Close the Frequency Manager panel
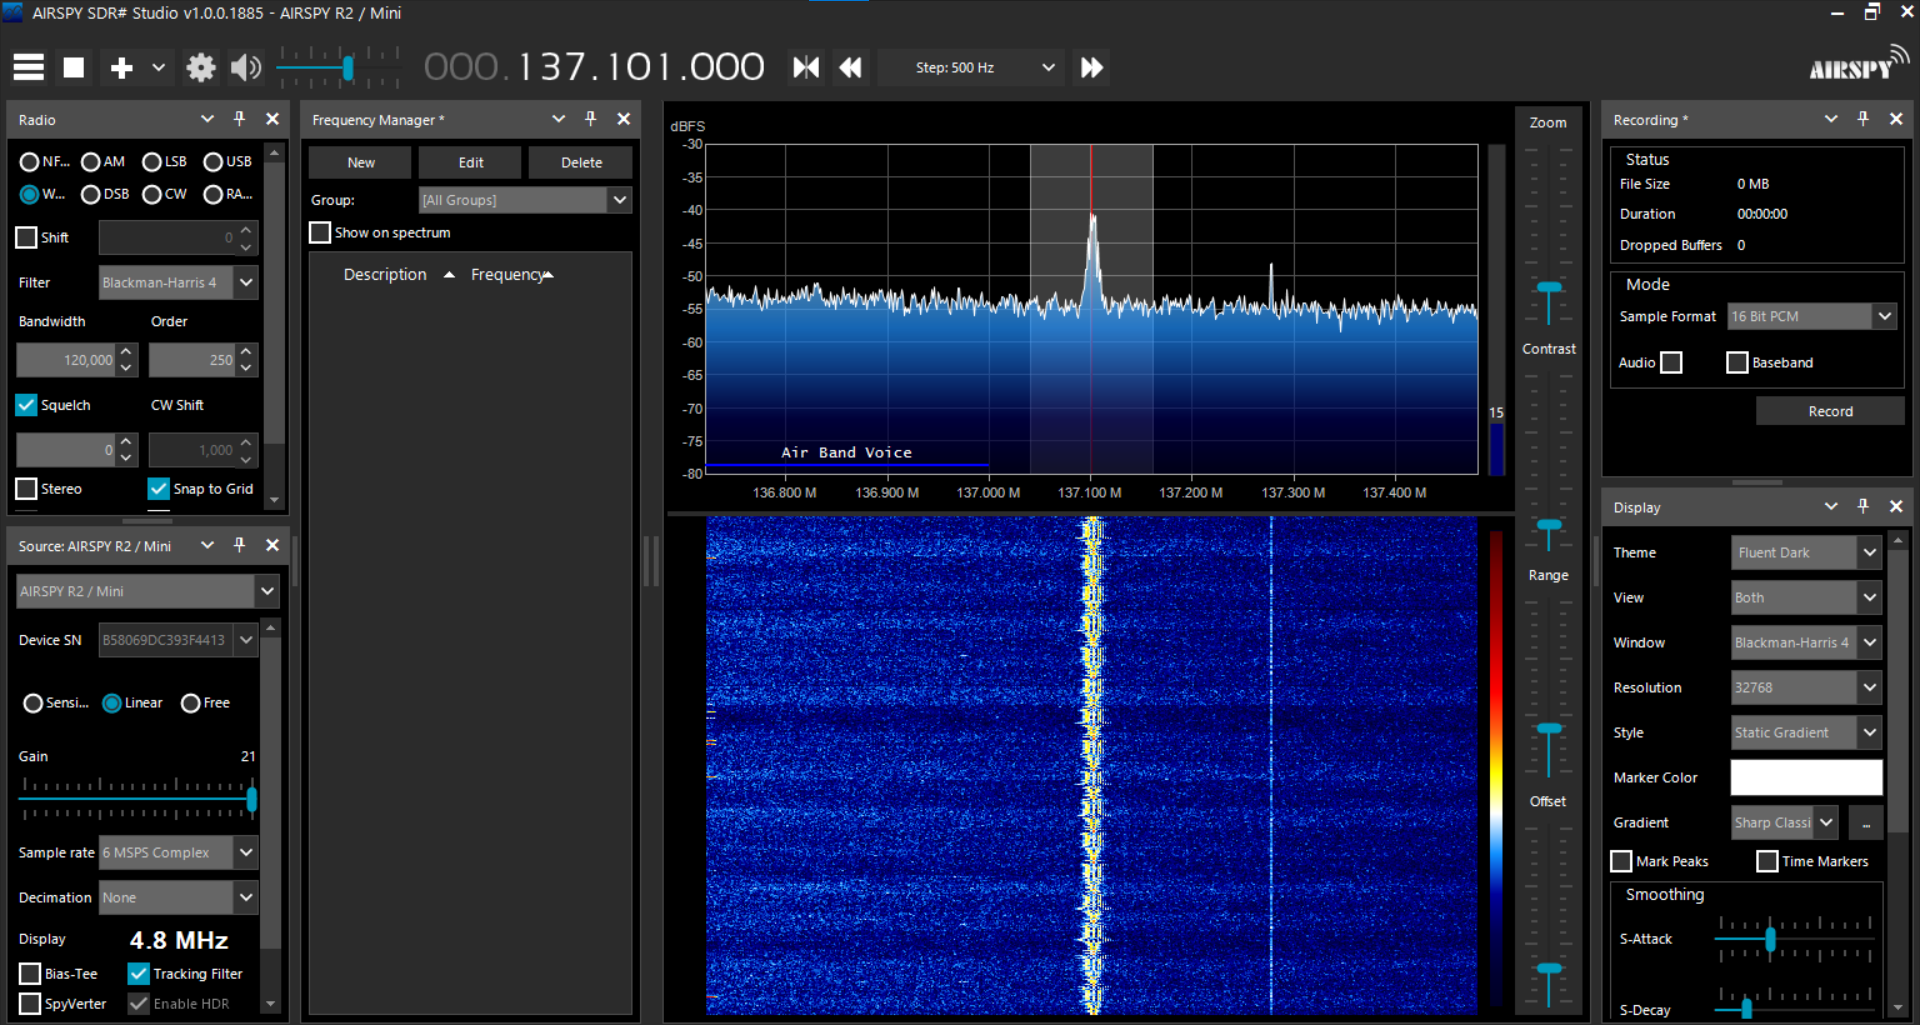This screenshot has width=1920, height=1025. coord(624,119)
